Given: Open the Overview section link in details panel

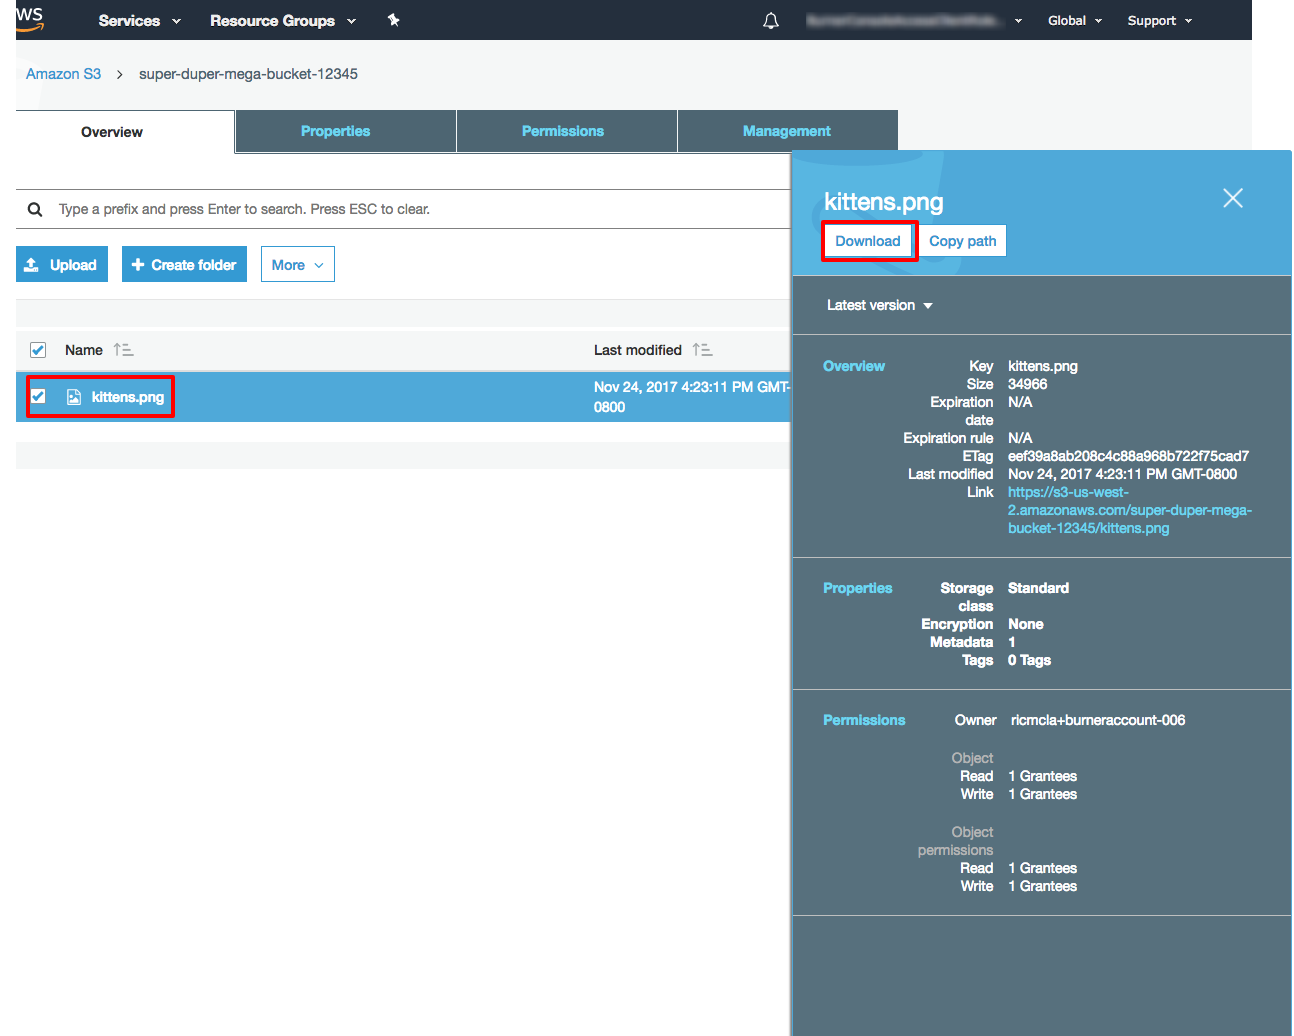Looking at the screenshot, I should [x=854, y=366].
